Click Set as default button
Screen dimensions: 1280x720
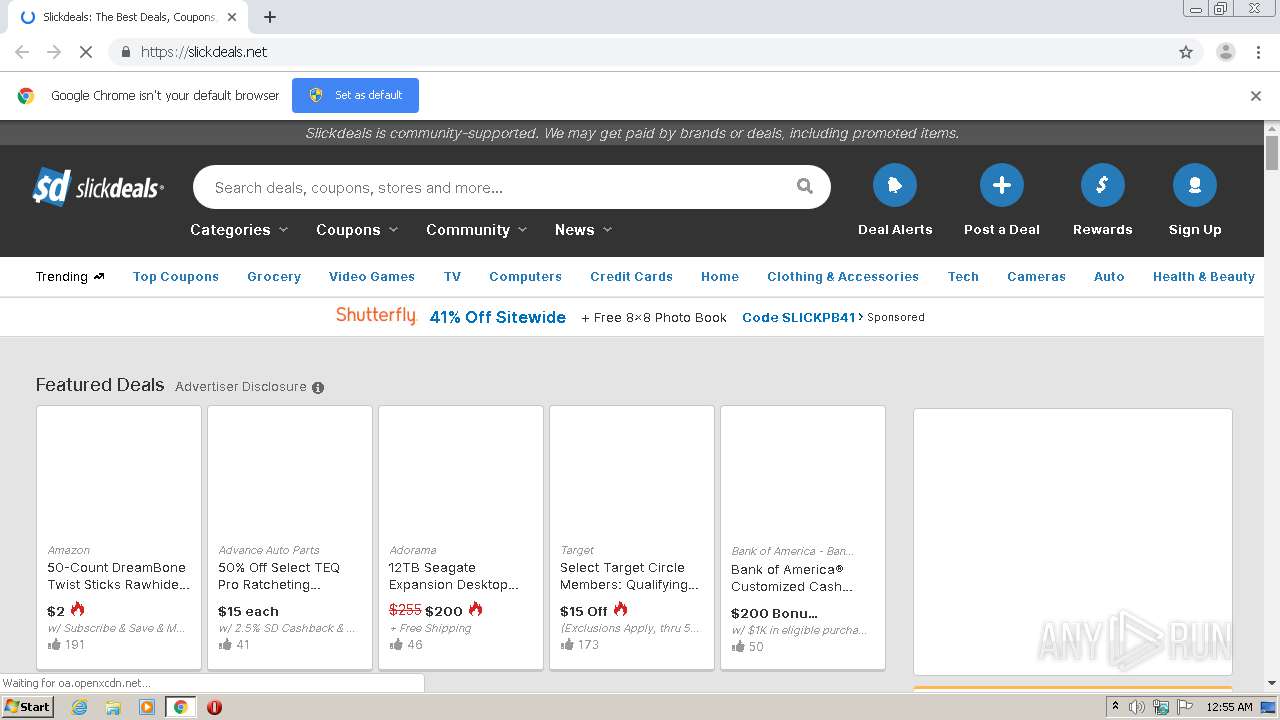[x=355, y=95]
